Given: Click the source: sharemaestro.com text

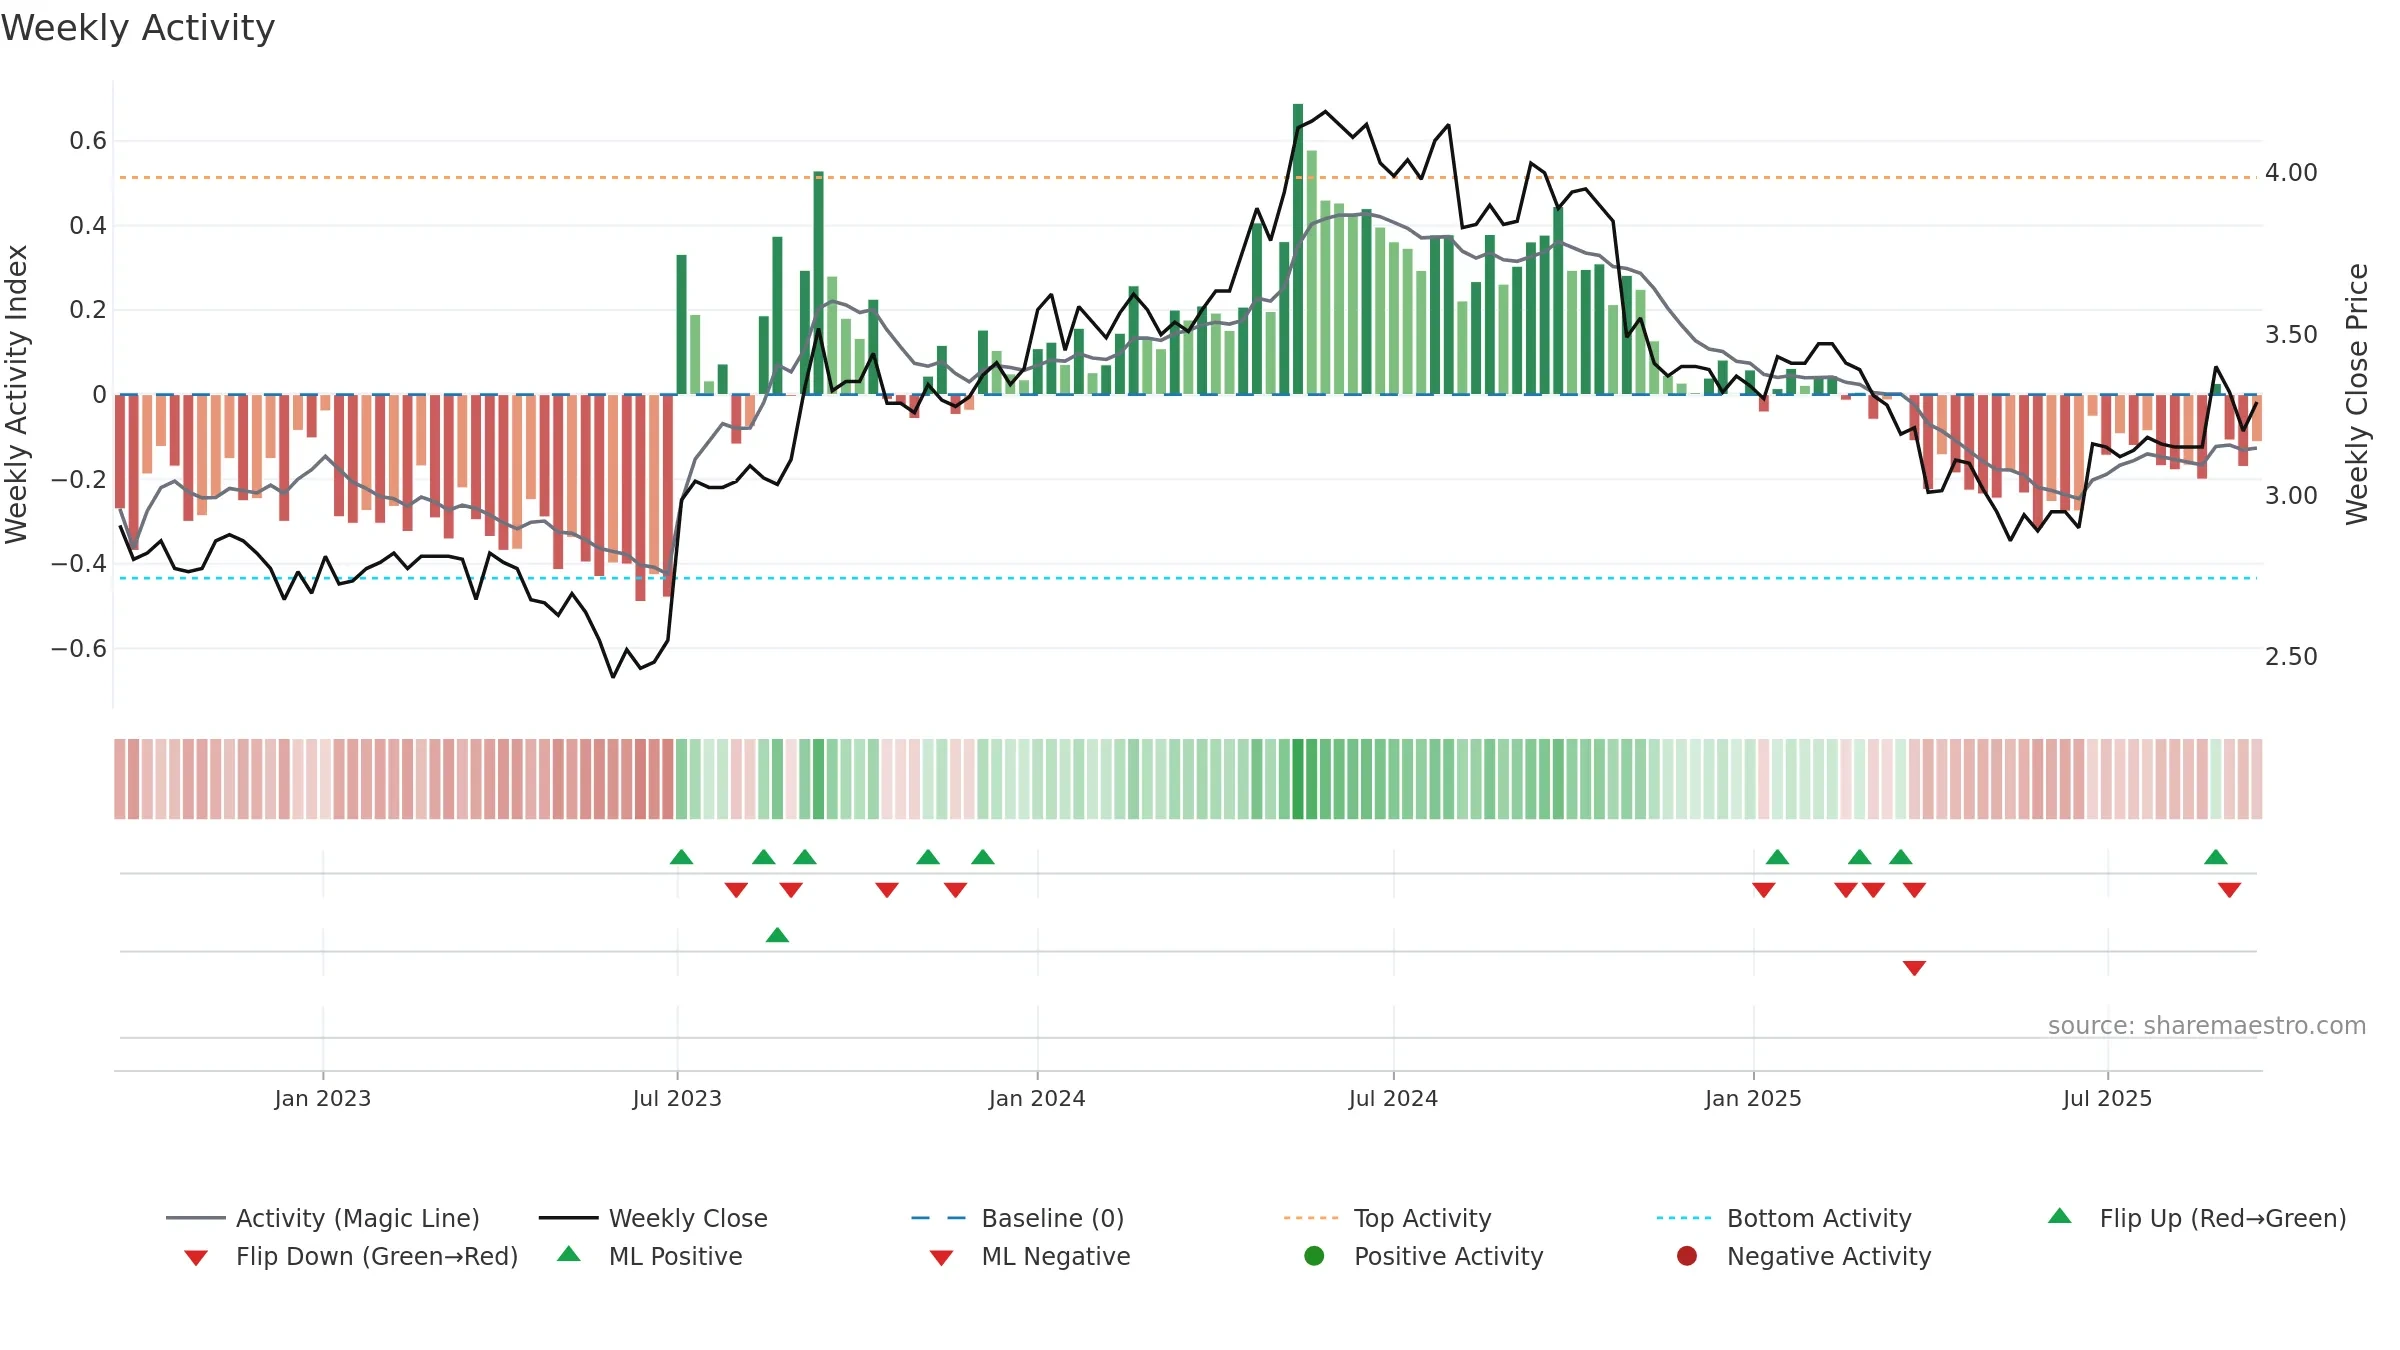Looking at the screenshot, I should point(2207,1025).
